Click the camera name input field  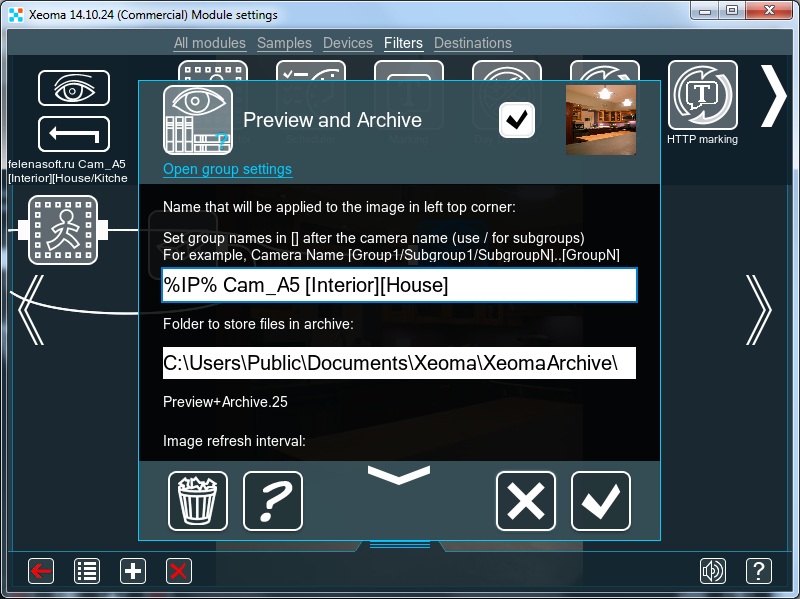[399, 285]
